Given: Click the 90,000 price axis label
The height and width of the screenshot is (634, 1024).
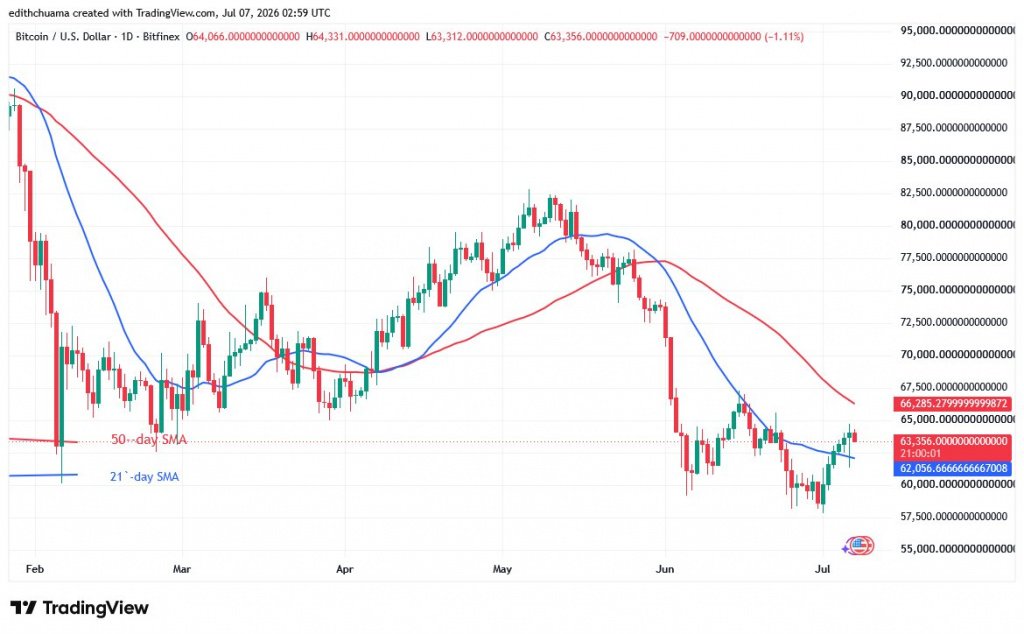Looking at the screenshot, I should [957, 95].
